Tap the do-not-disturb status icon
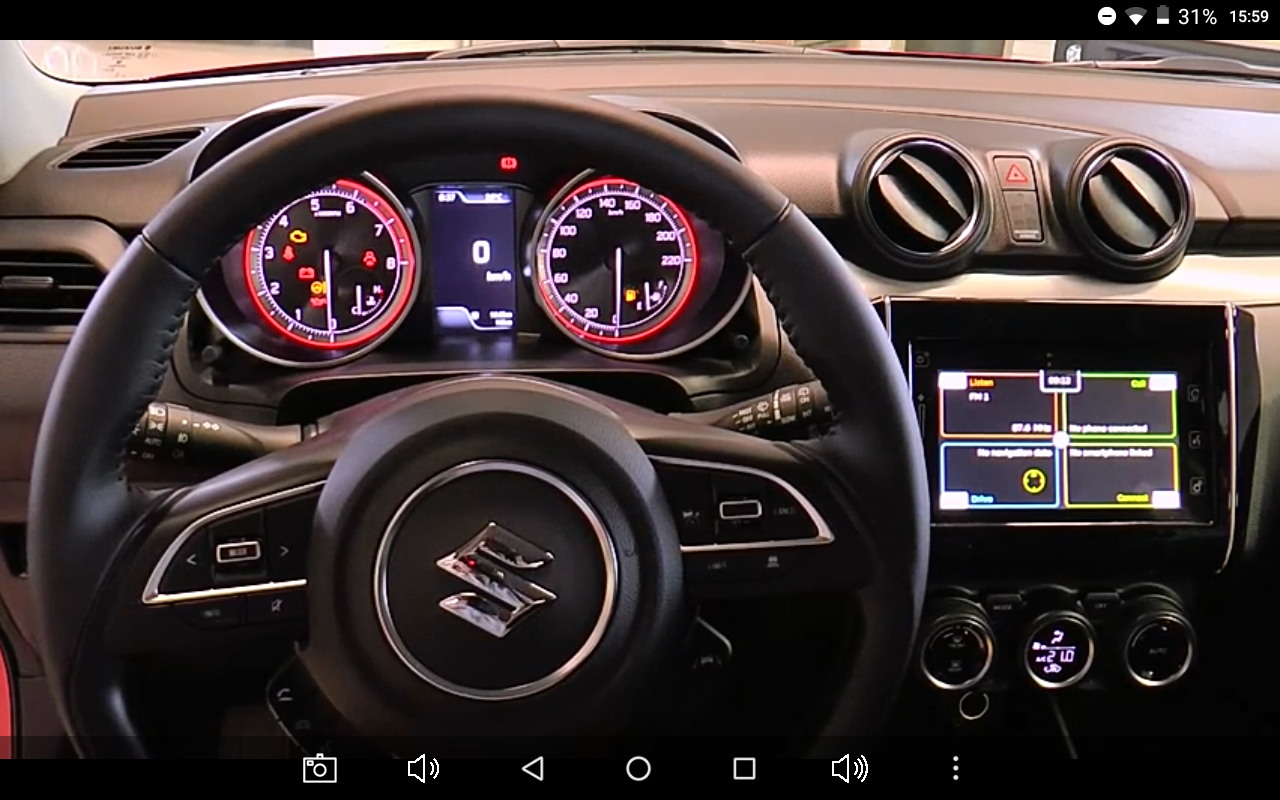 coord(1107,16)
